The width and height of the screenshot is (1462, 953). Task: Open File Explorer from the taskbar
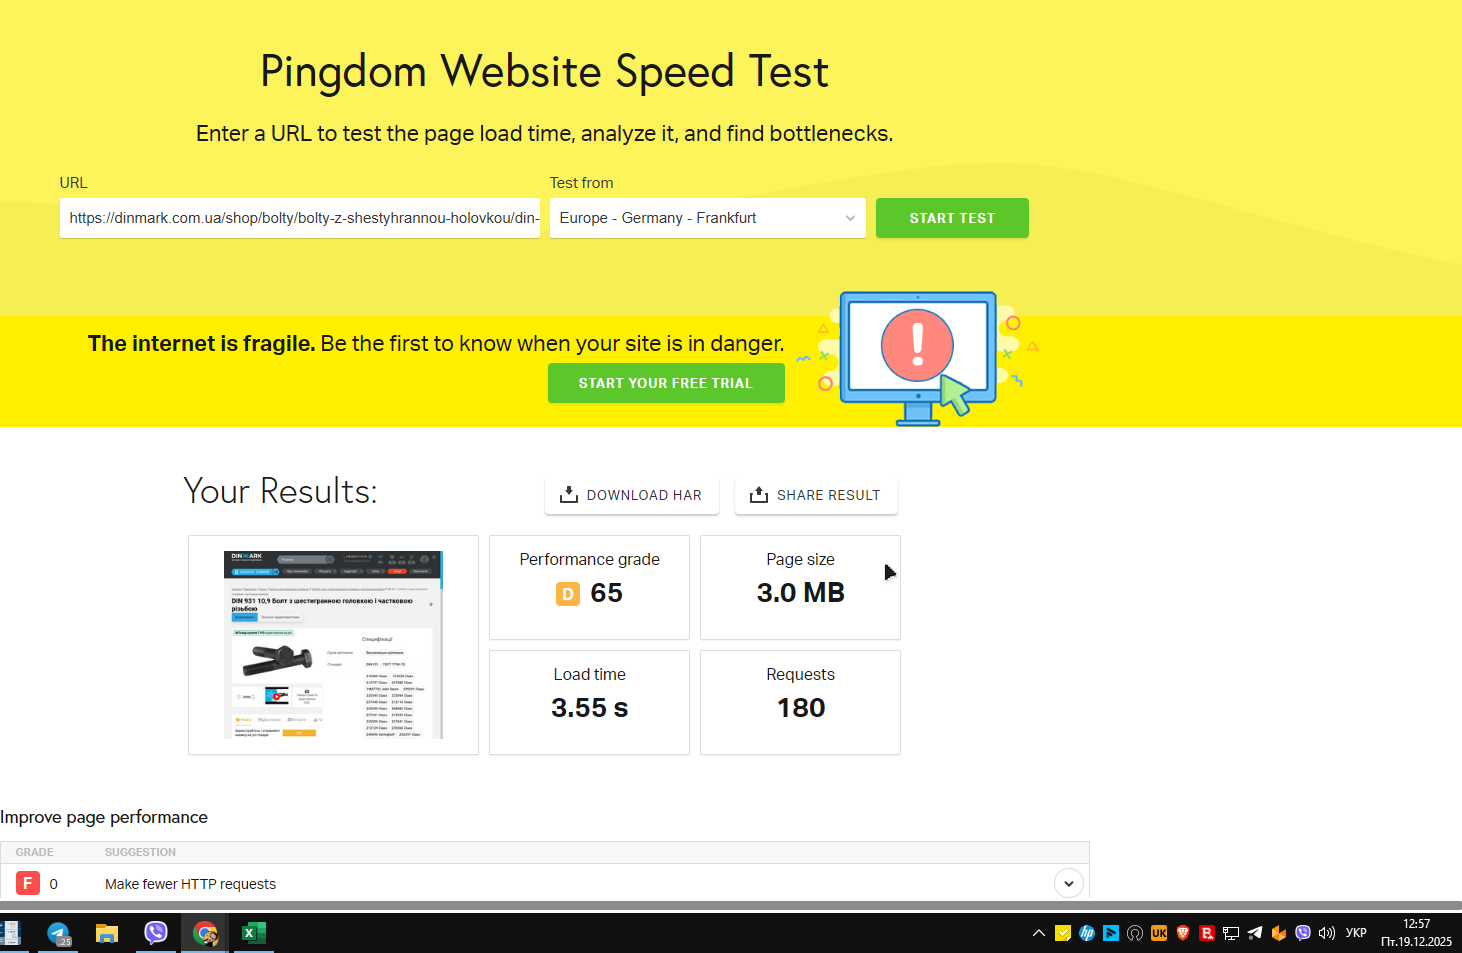click(x=107, y=934)
